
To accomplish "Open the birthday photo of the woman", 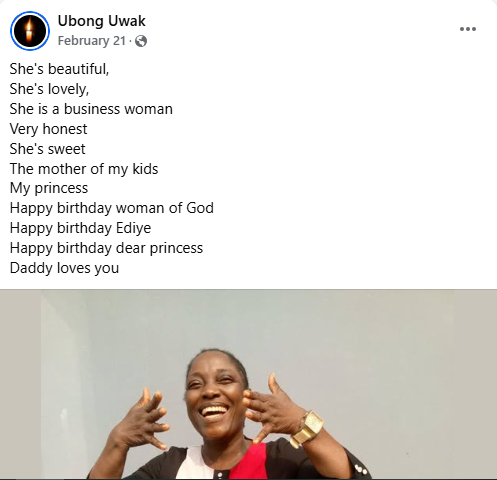I will (x=247, y=384).
